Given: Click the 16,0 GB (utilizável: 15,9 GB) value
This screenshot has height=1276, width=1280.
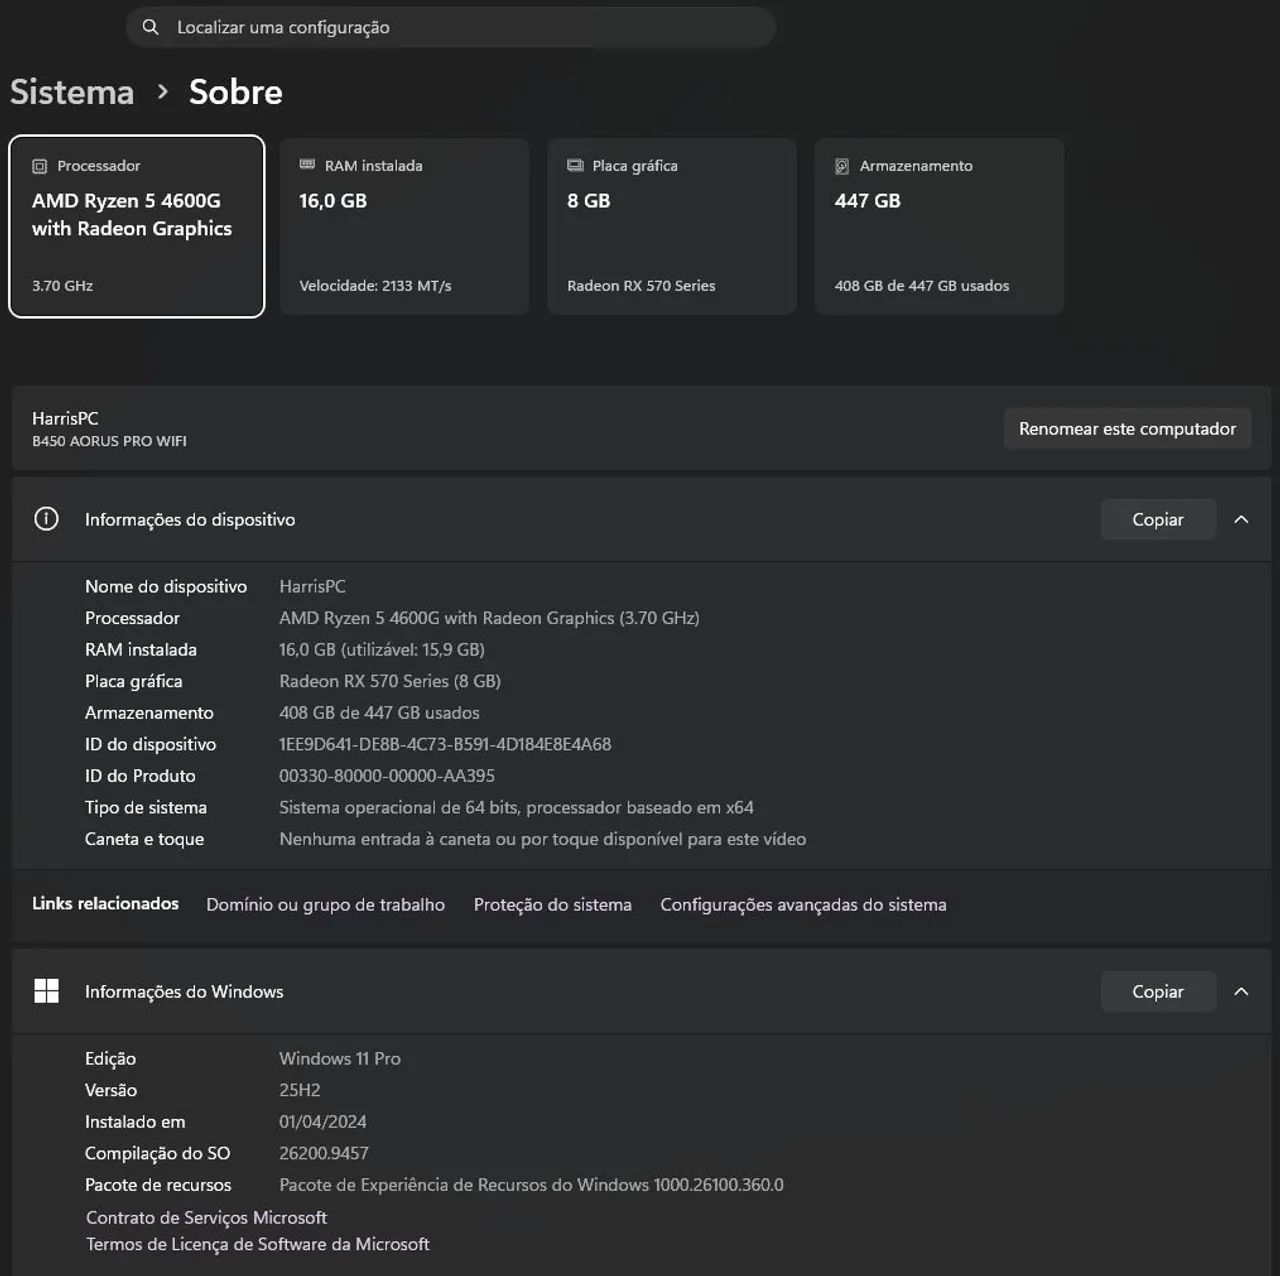Looking at the screenshot, I should (x=382, y=650).
